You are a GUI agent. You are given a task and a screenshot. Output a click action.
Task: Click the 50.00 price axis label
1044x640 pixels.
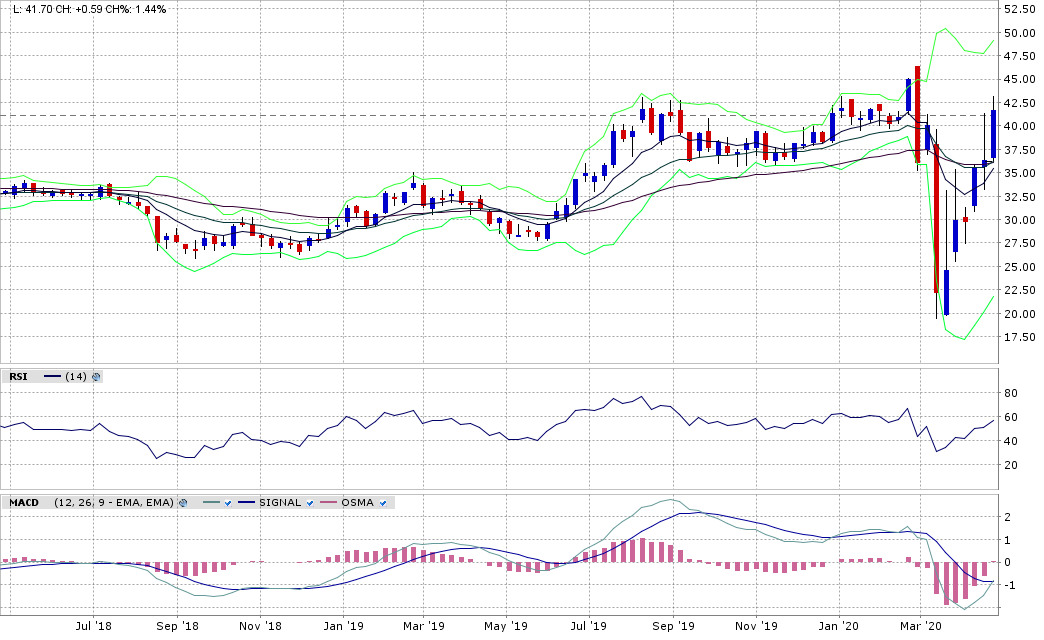click(x=1018, y=33)
